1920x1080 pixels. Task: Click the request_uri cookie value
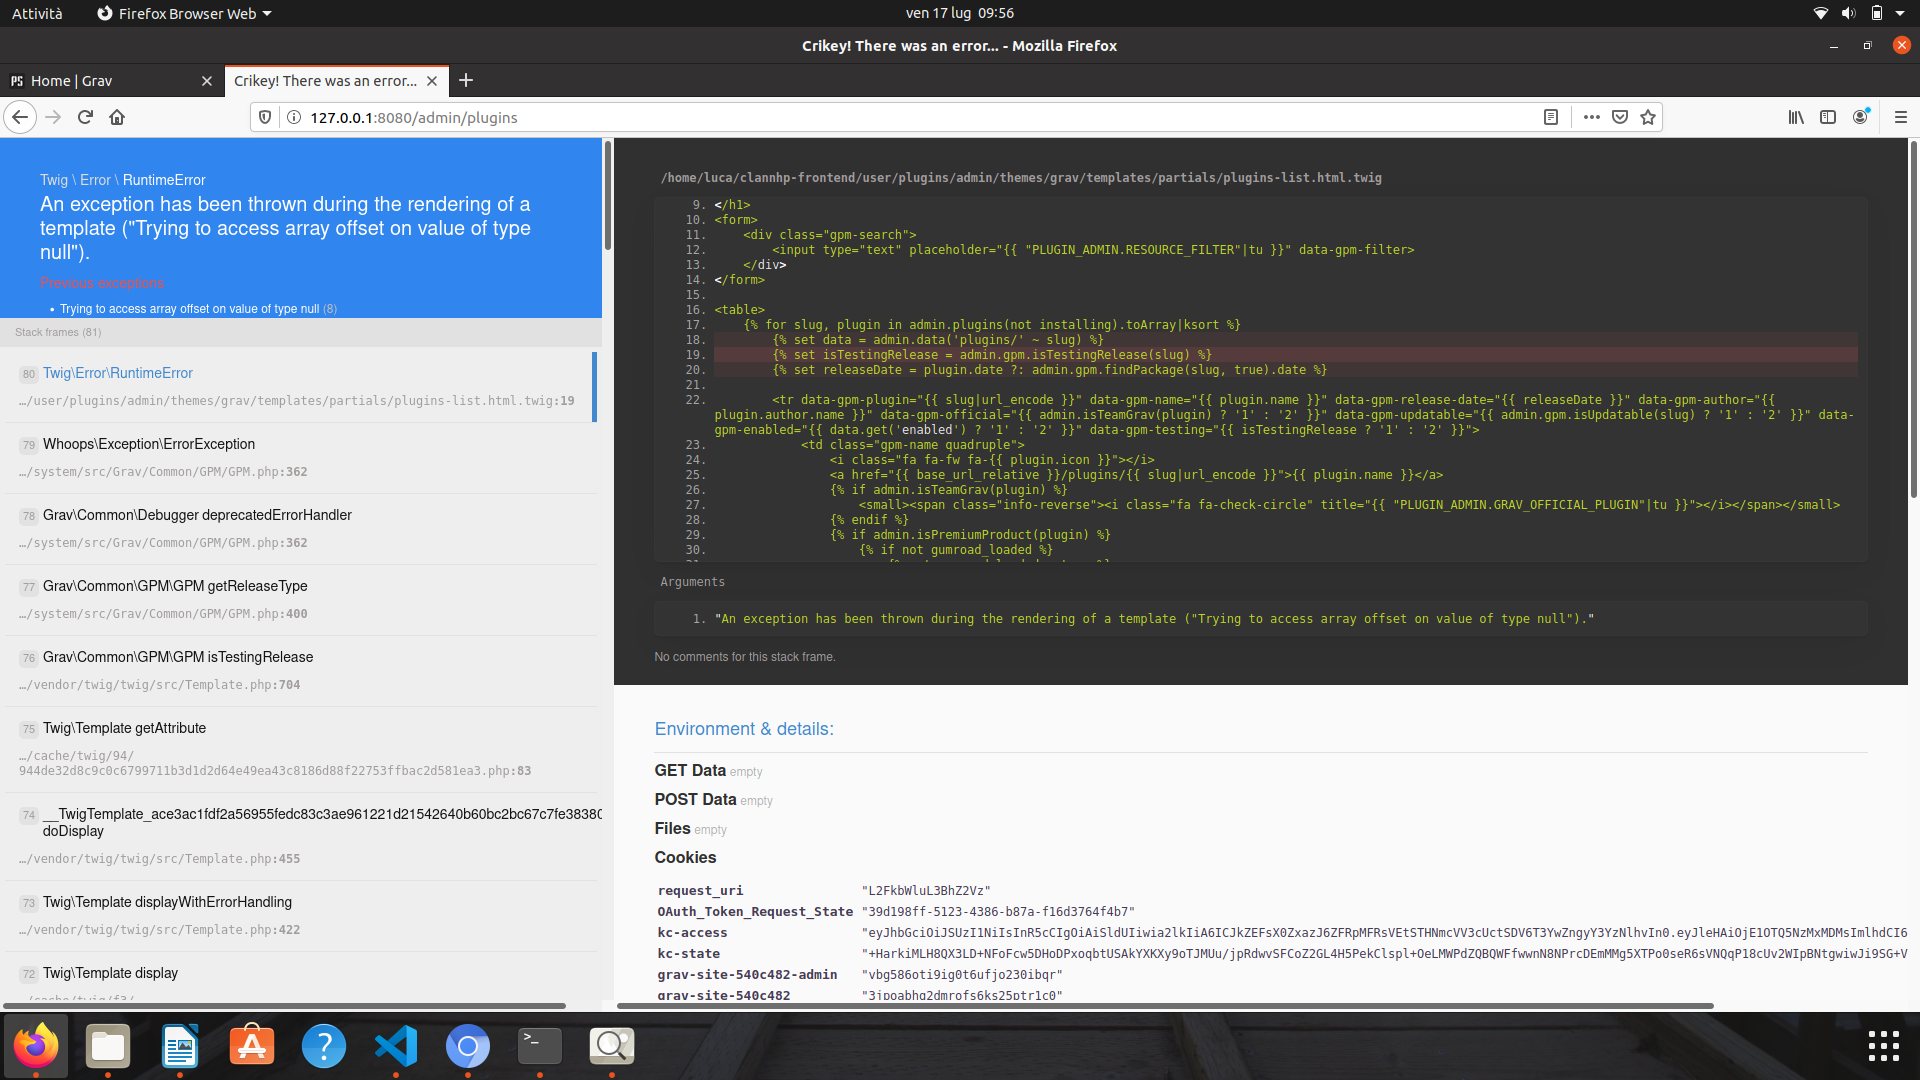pyautogui.click(x=926, y=891)
